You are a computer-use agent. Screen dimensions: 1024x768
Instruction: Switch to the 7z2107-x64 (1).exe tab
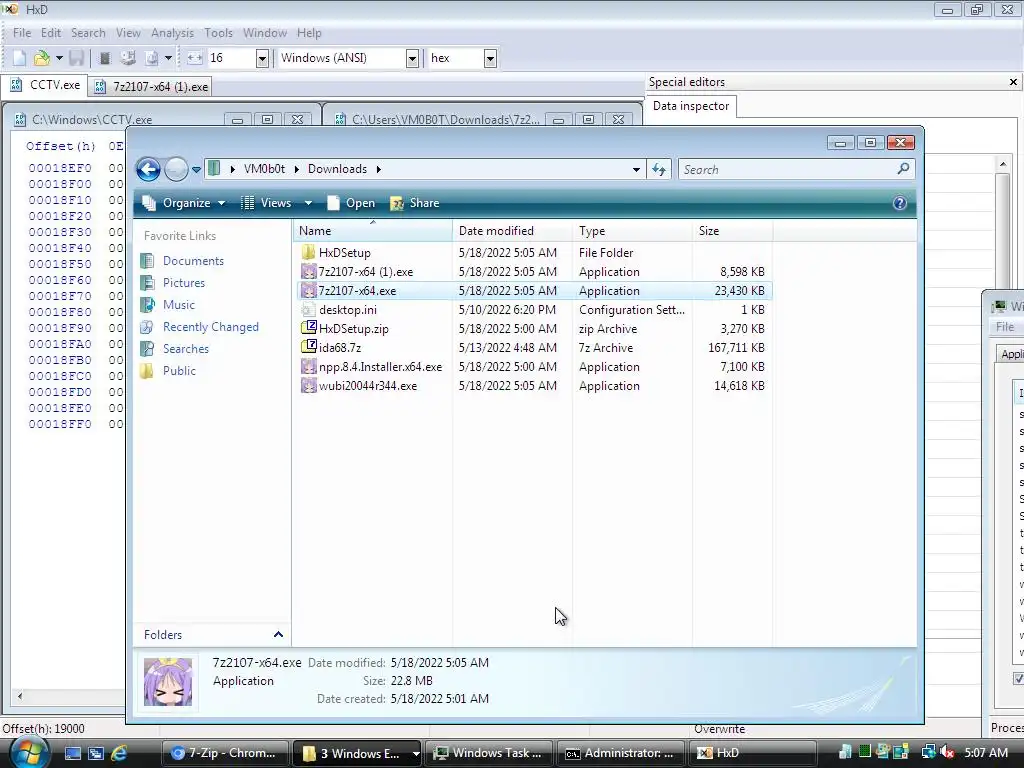(151, 86)
